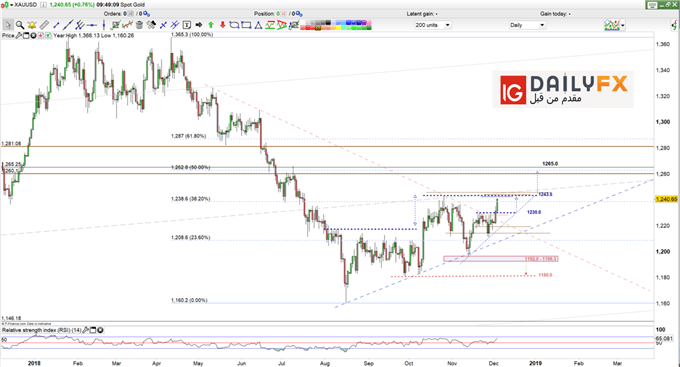This screenshot has width=680, height=367.
Task: Open RSI indicator wrench settings
Action: pyautogui.click(x=85, y=330)
